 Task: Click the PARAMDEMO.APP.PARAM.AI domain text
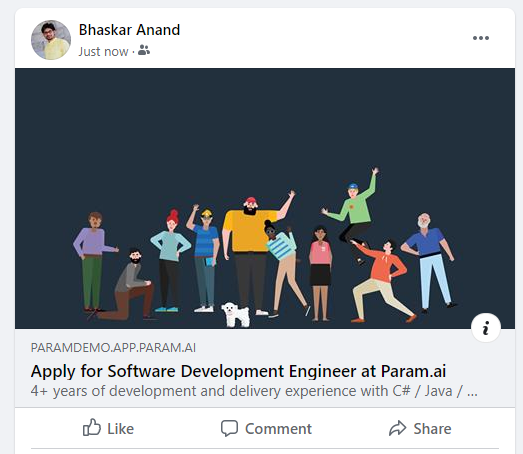tap(113, 348)
